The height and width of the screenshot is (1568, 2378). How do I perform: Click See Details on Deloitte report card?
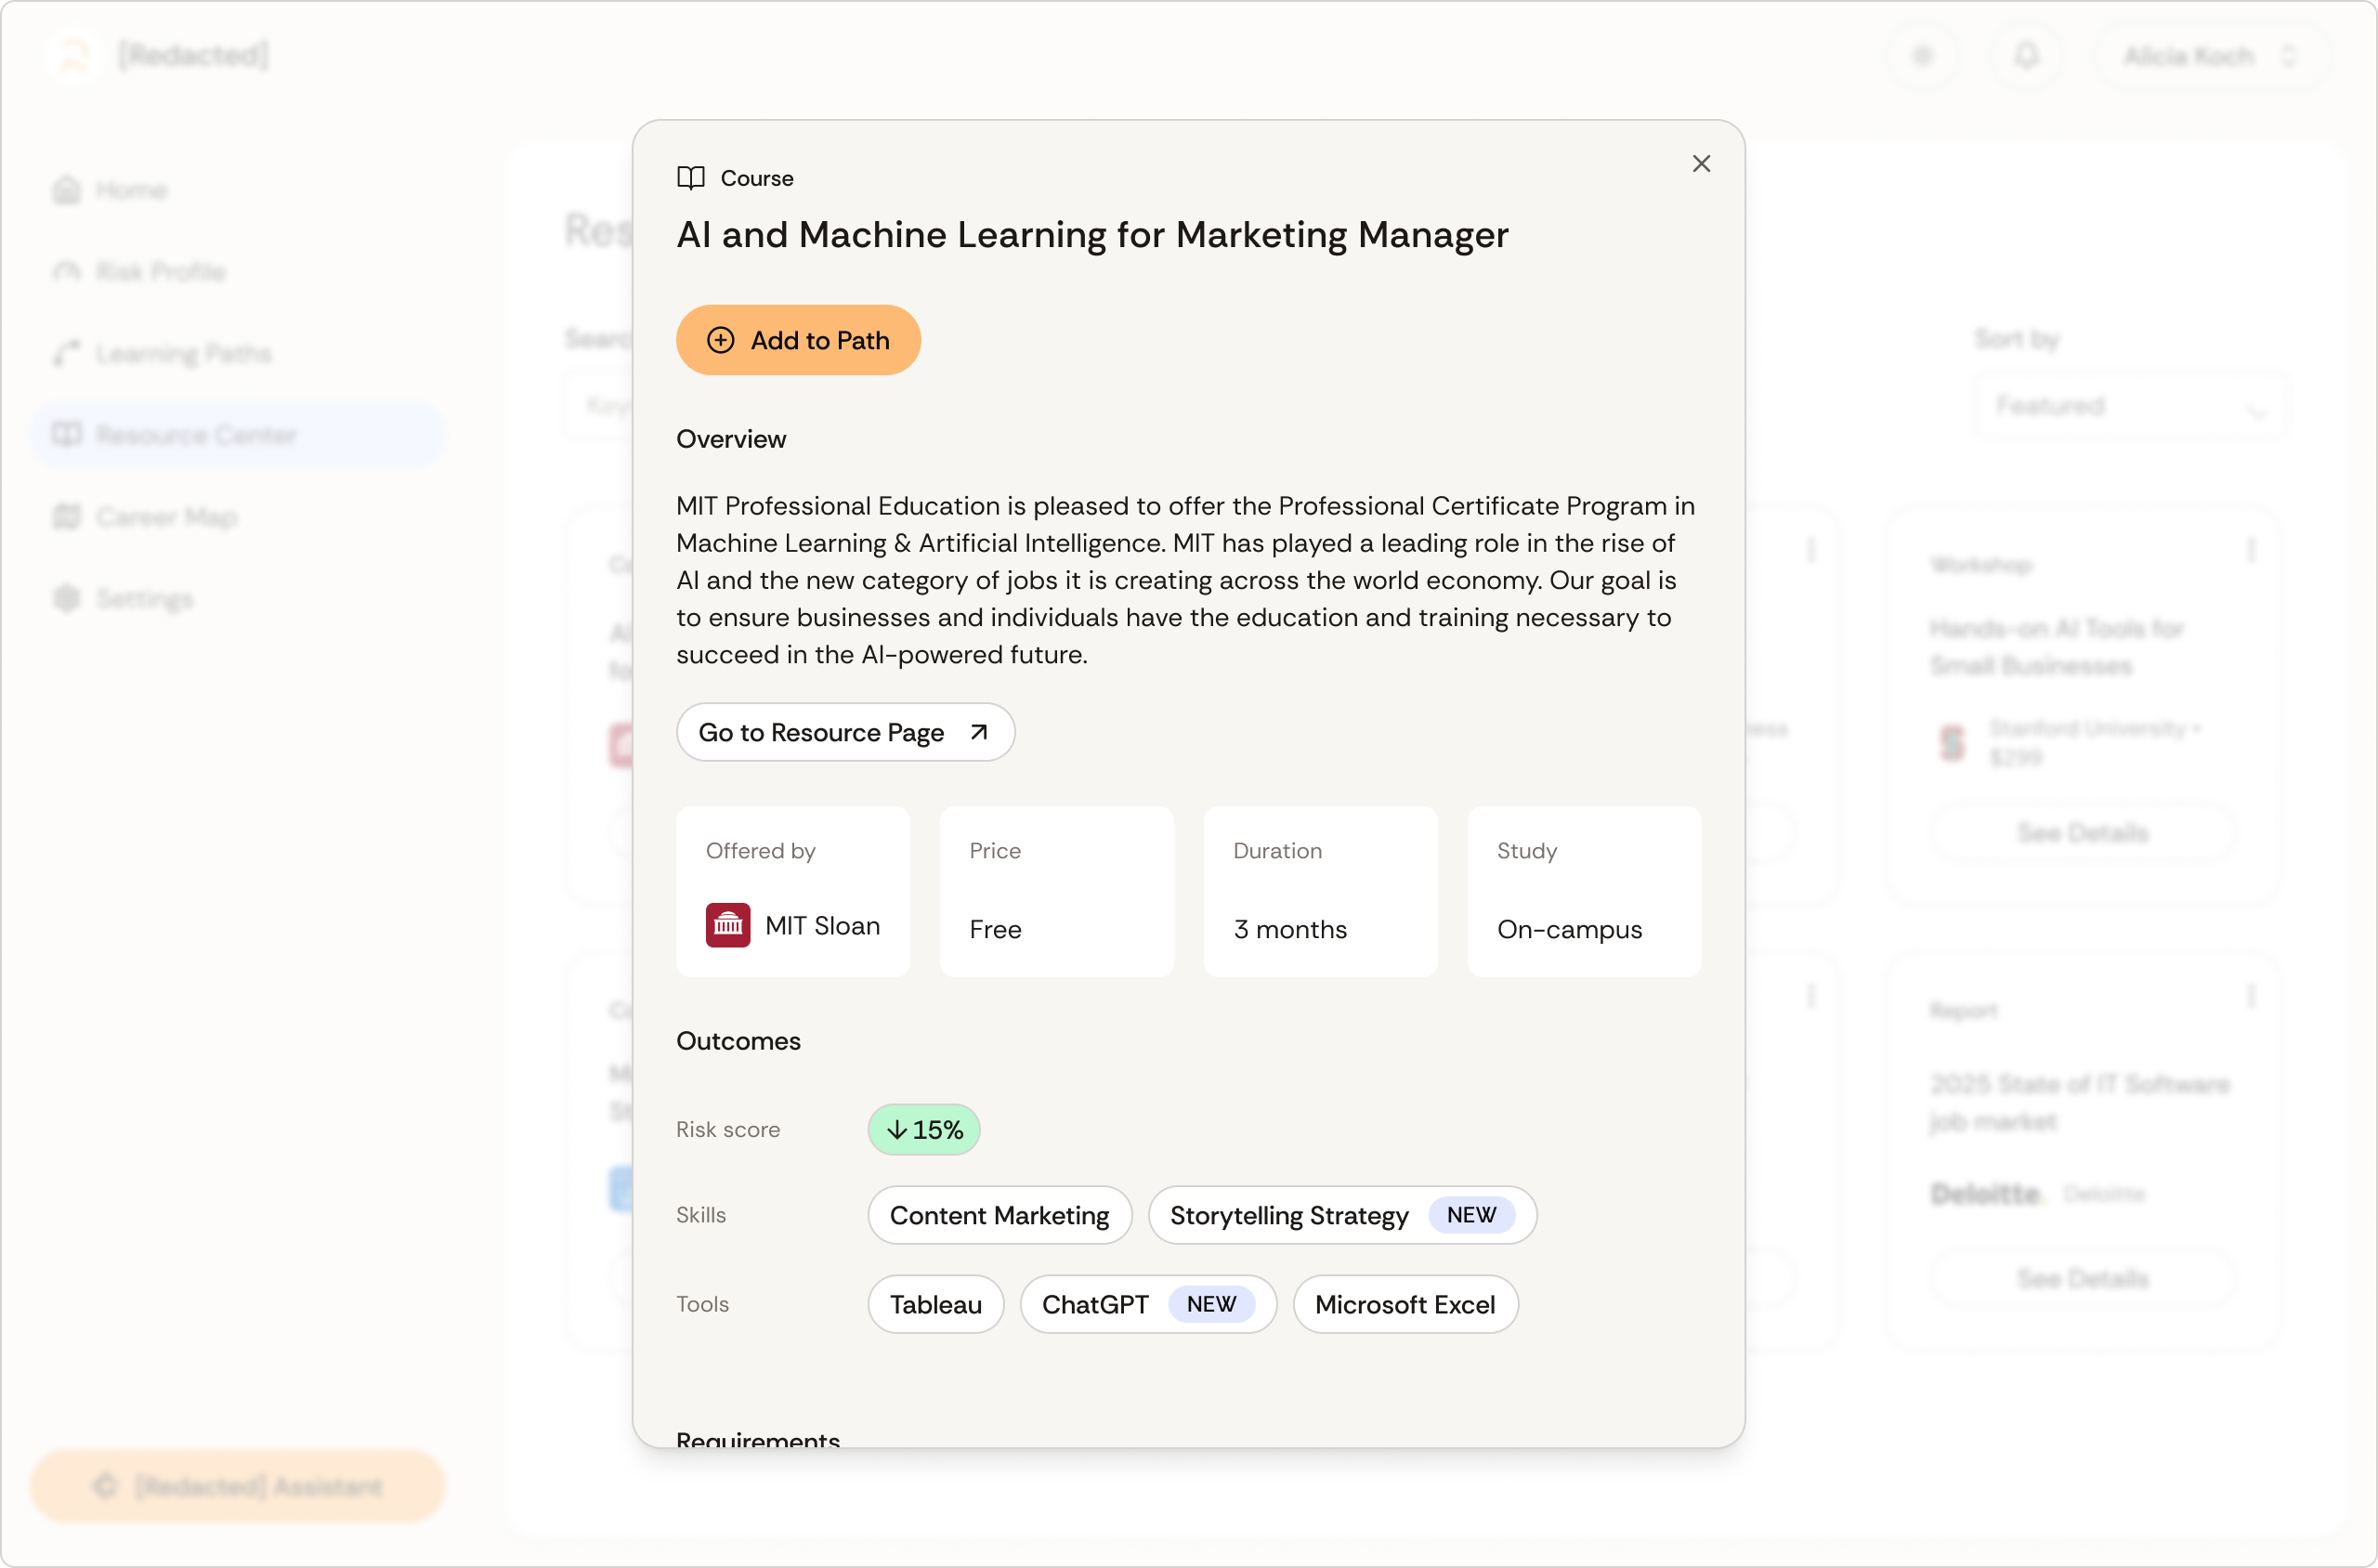pos(2082,1278)
